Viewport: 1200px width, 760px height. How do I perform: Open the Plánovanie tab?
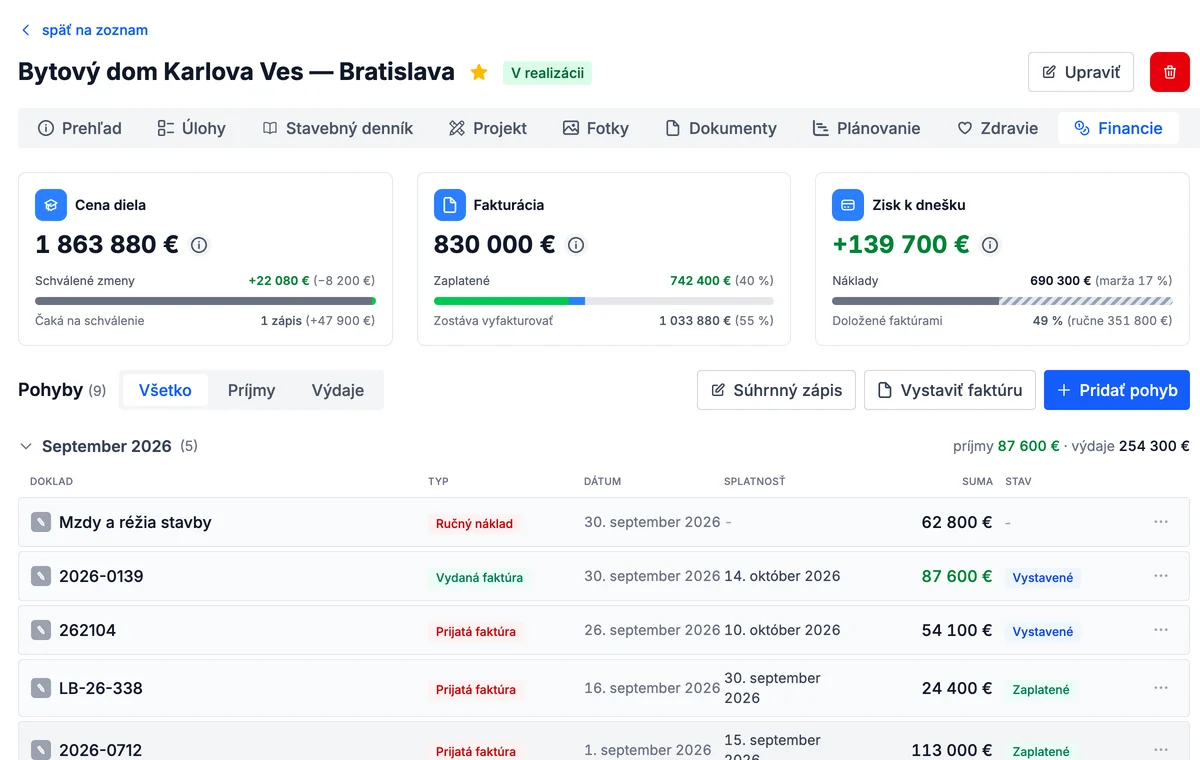click(866, 128)
